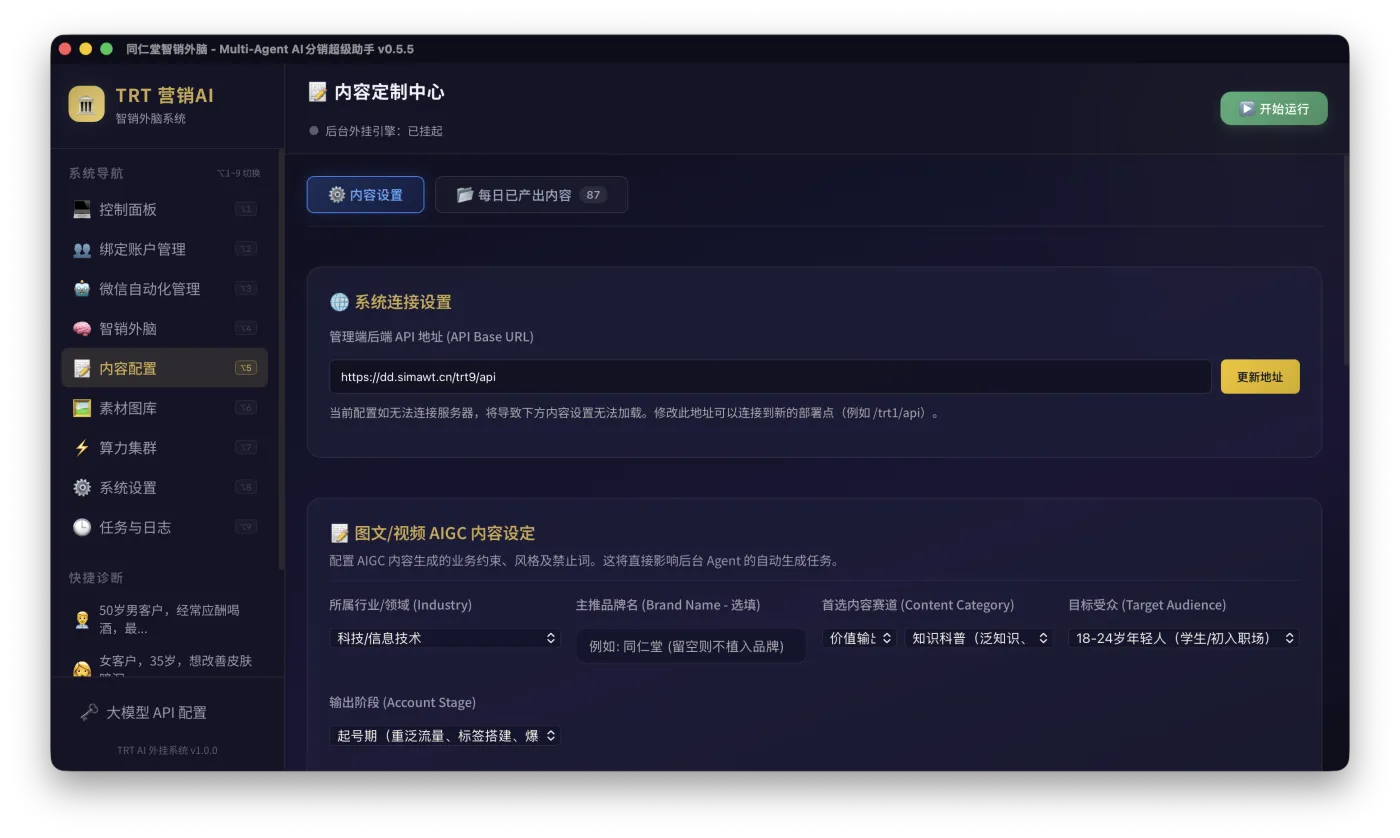Click the main content vertical scrollbar
The image size is (1400, 838).
[1346, 260]
